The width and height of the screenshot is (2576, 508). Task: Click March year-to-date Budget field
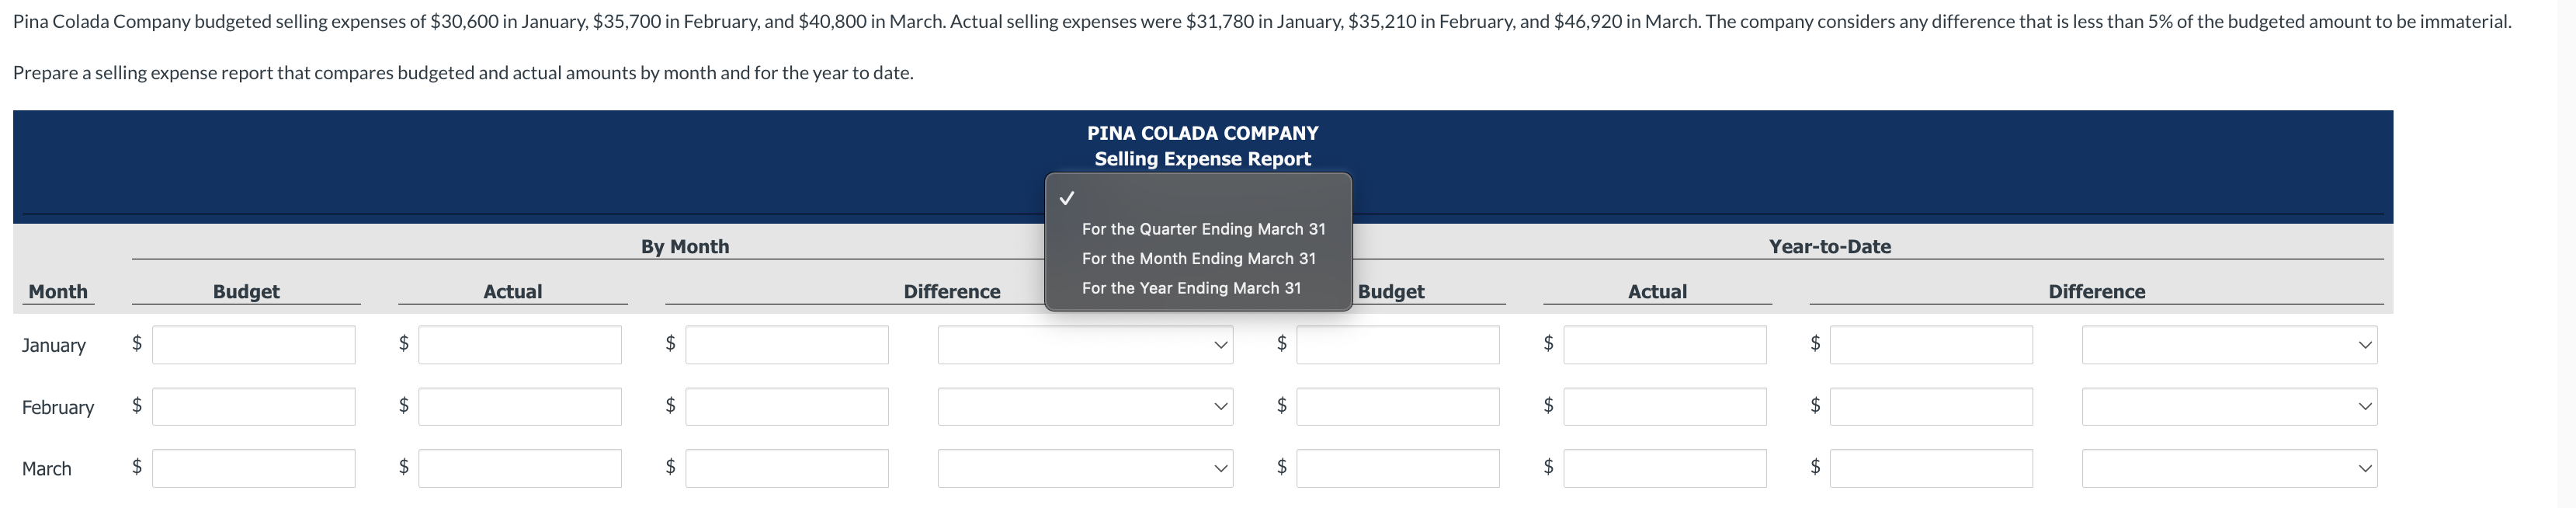1398,468
